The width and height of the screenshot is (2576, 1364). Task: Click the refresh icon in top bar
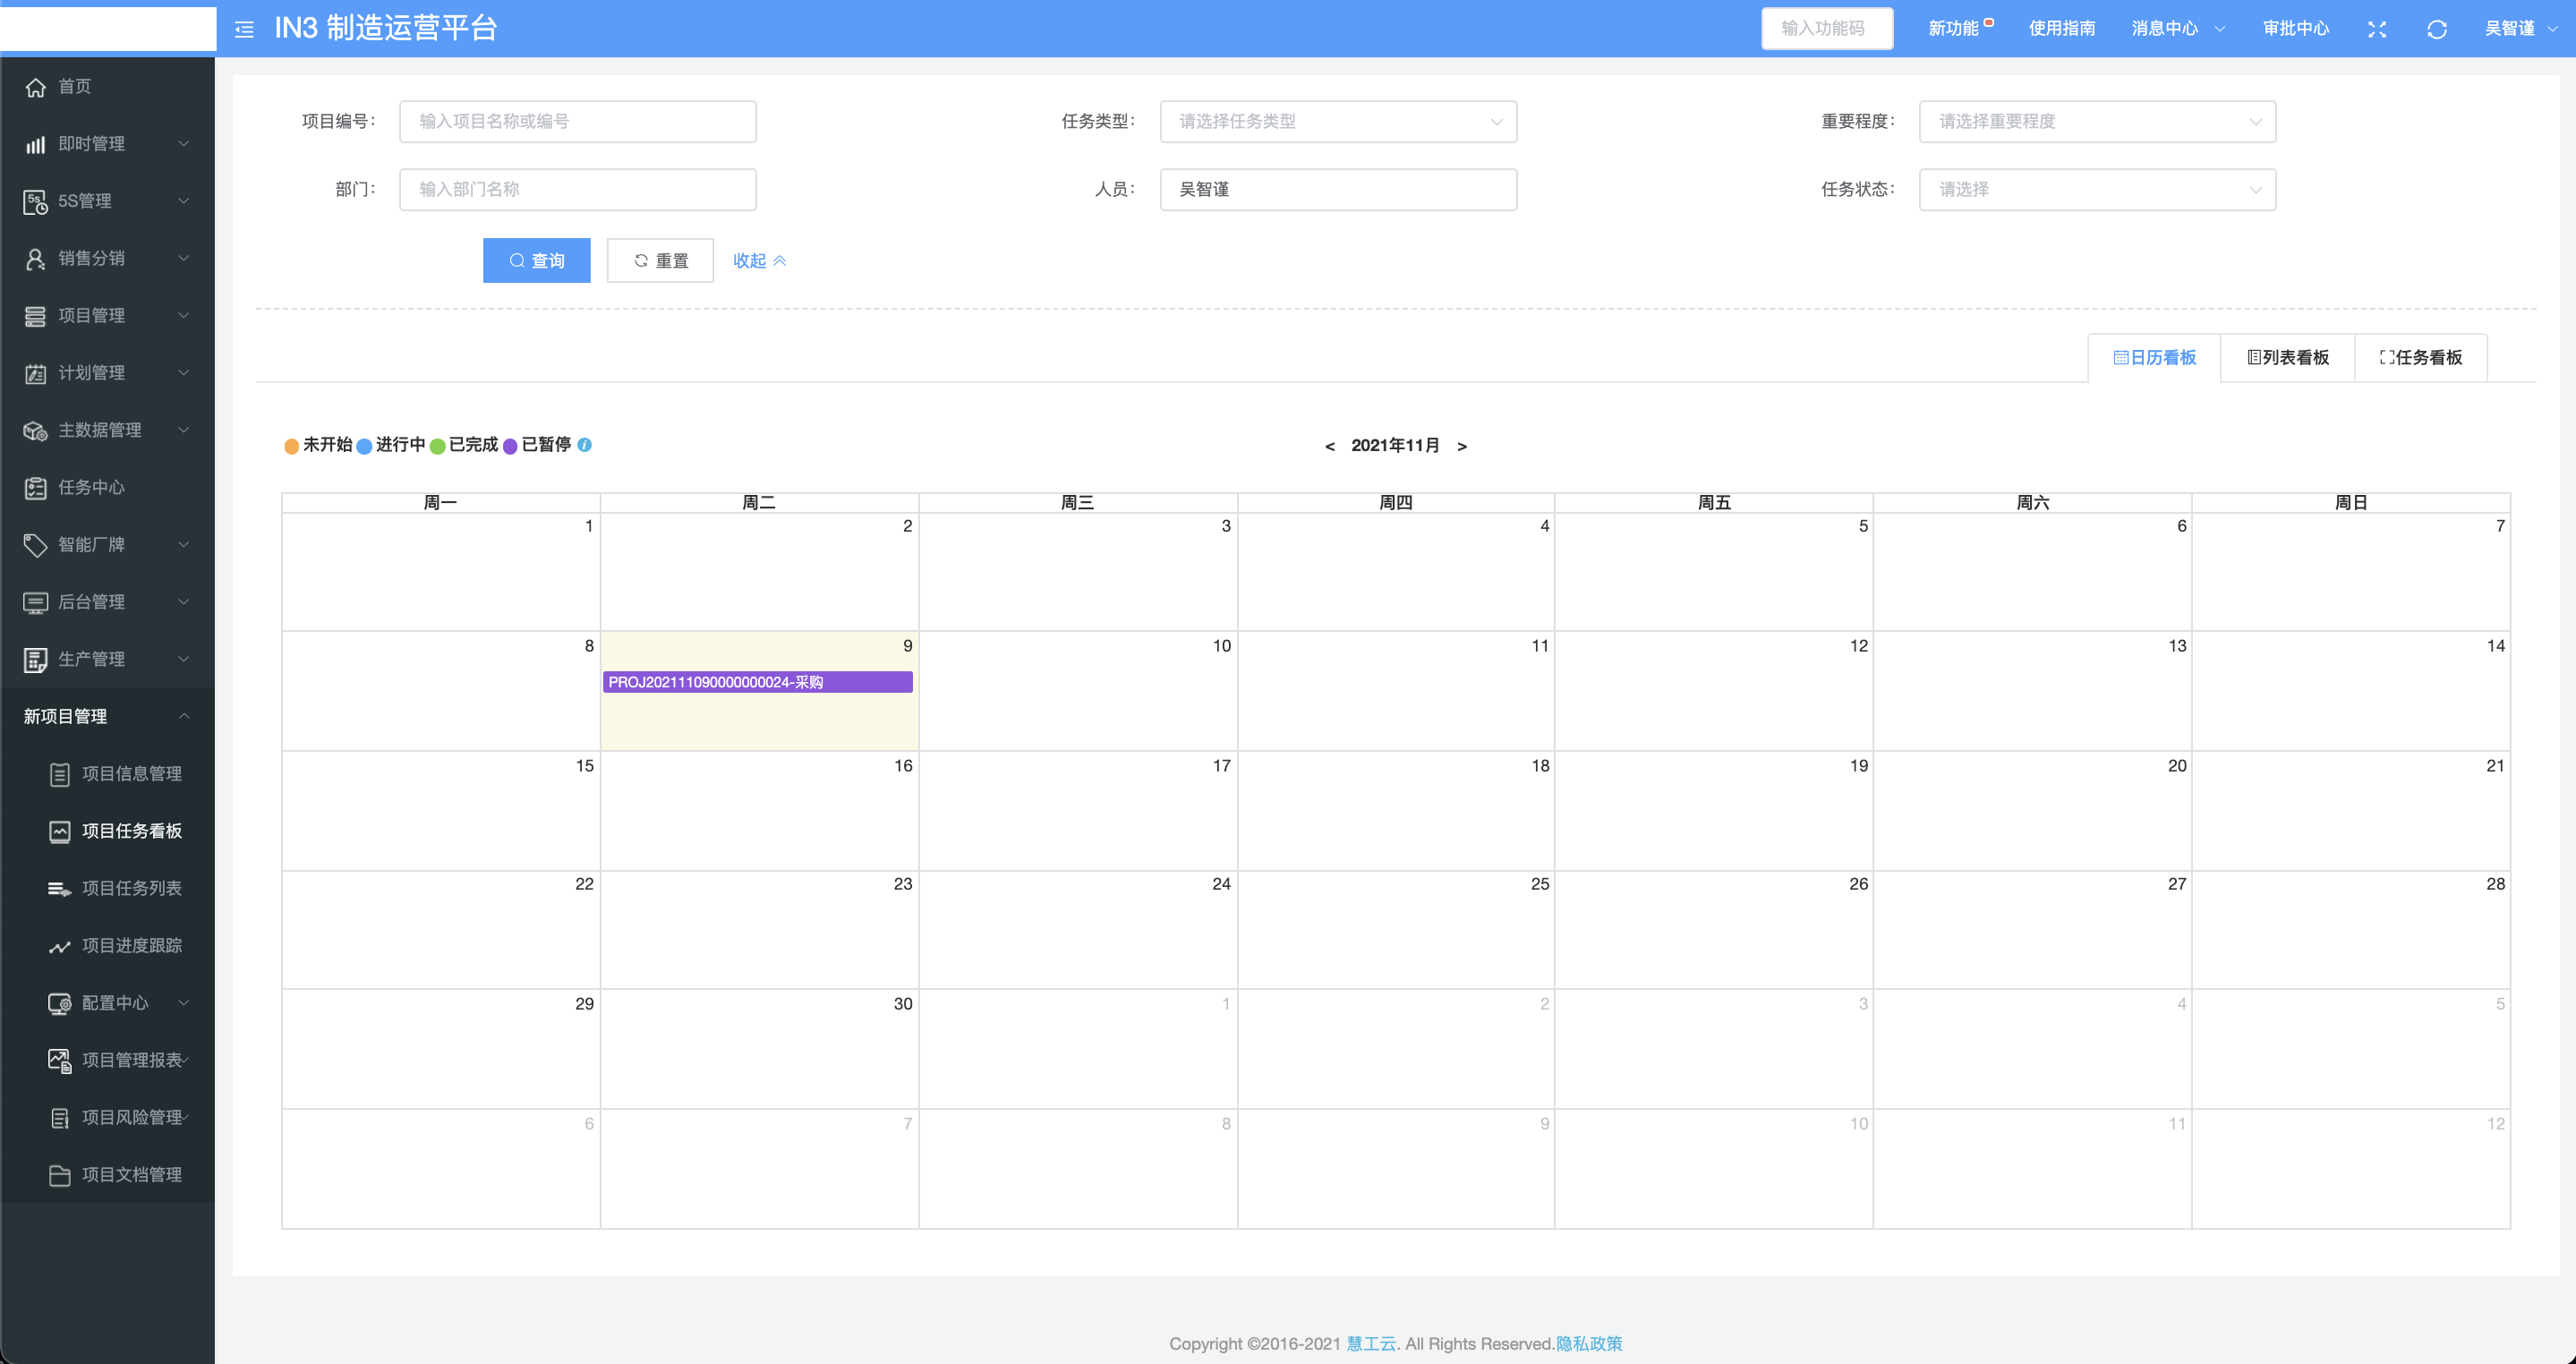click(2437, 29)
